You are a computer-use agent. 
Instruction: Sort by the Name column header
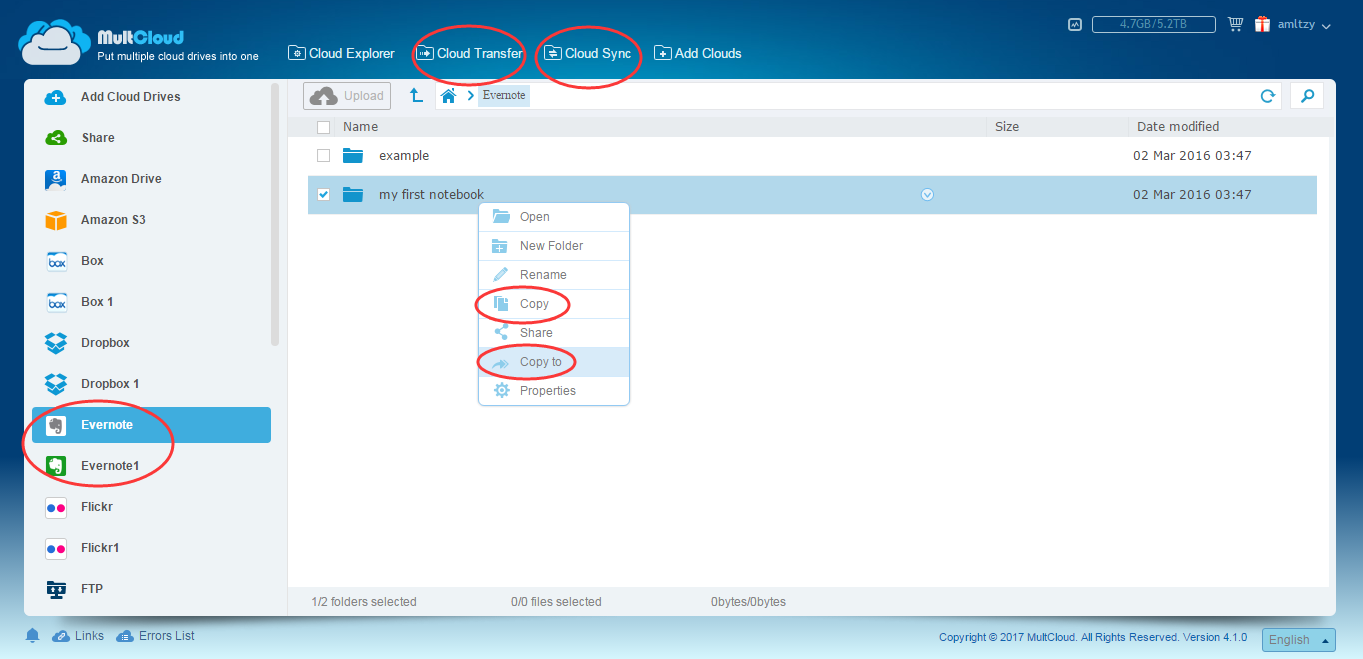click(360, 127)
